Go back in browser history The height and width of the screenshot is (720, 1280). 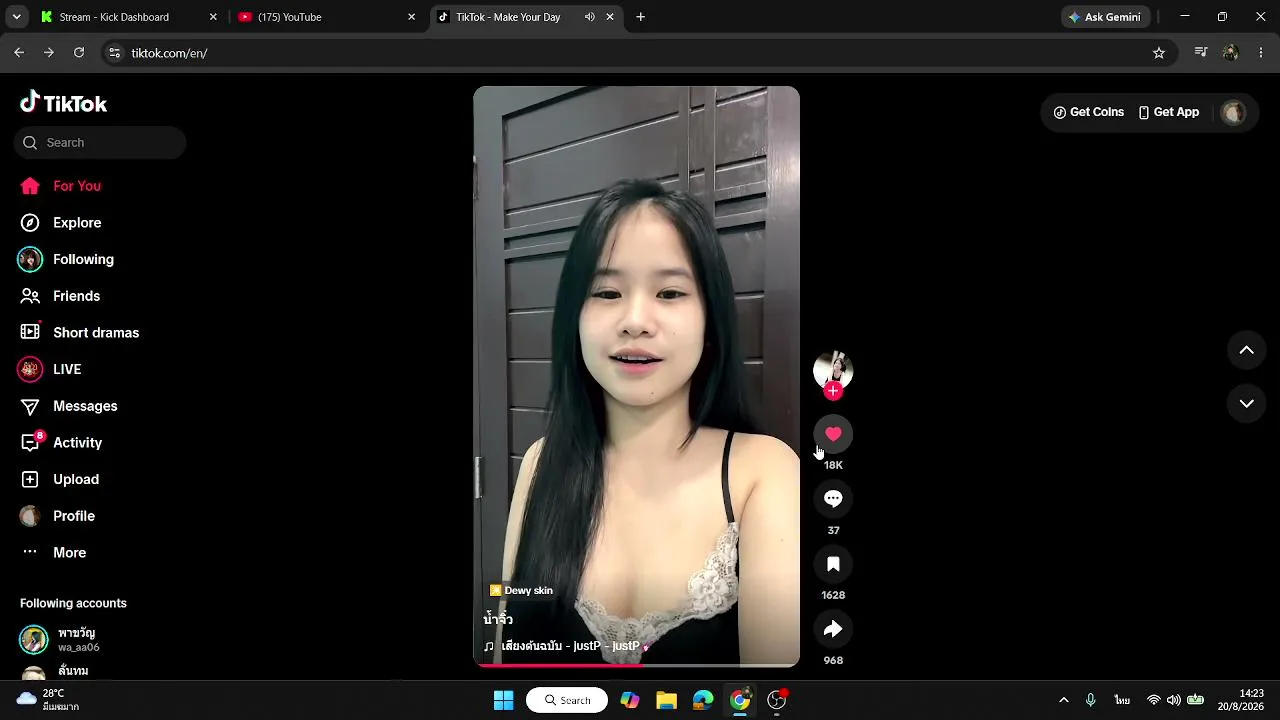click(x=19, y=53)
